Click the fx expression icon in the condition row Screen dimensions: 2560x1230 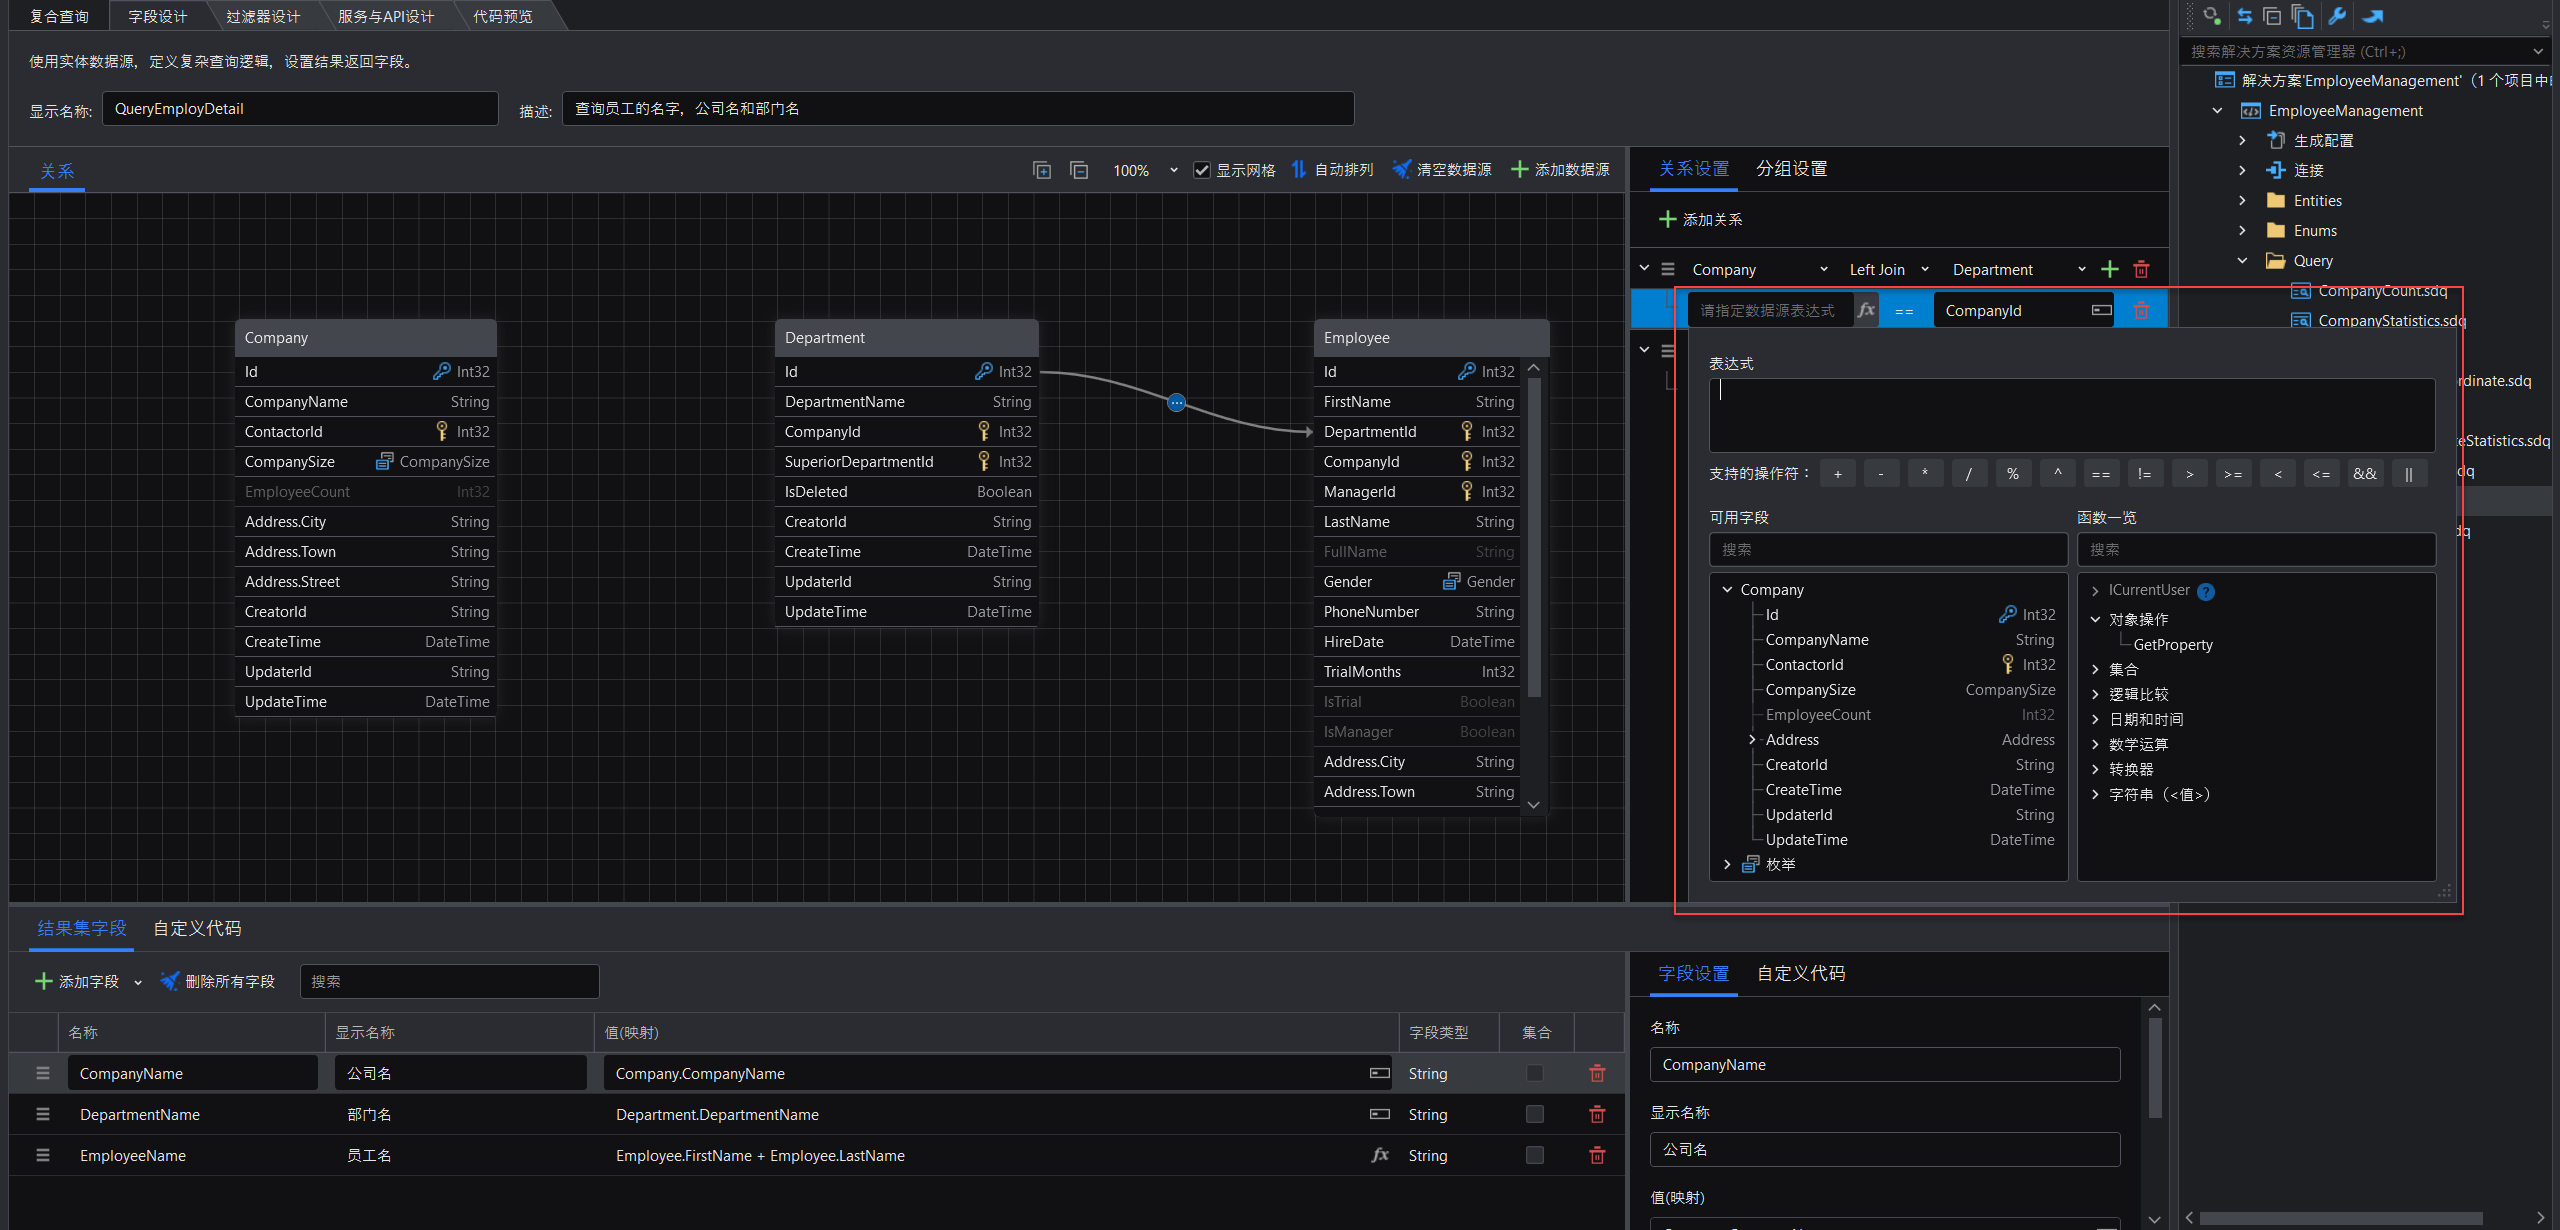(x=1866, y=310)
